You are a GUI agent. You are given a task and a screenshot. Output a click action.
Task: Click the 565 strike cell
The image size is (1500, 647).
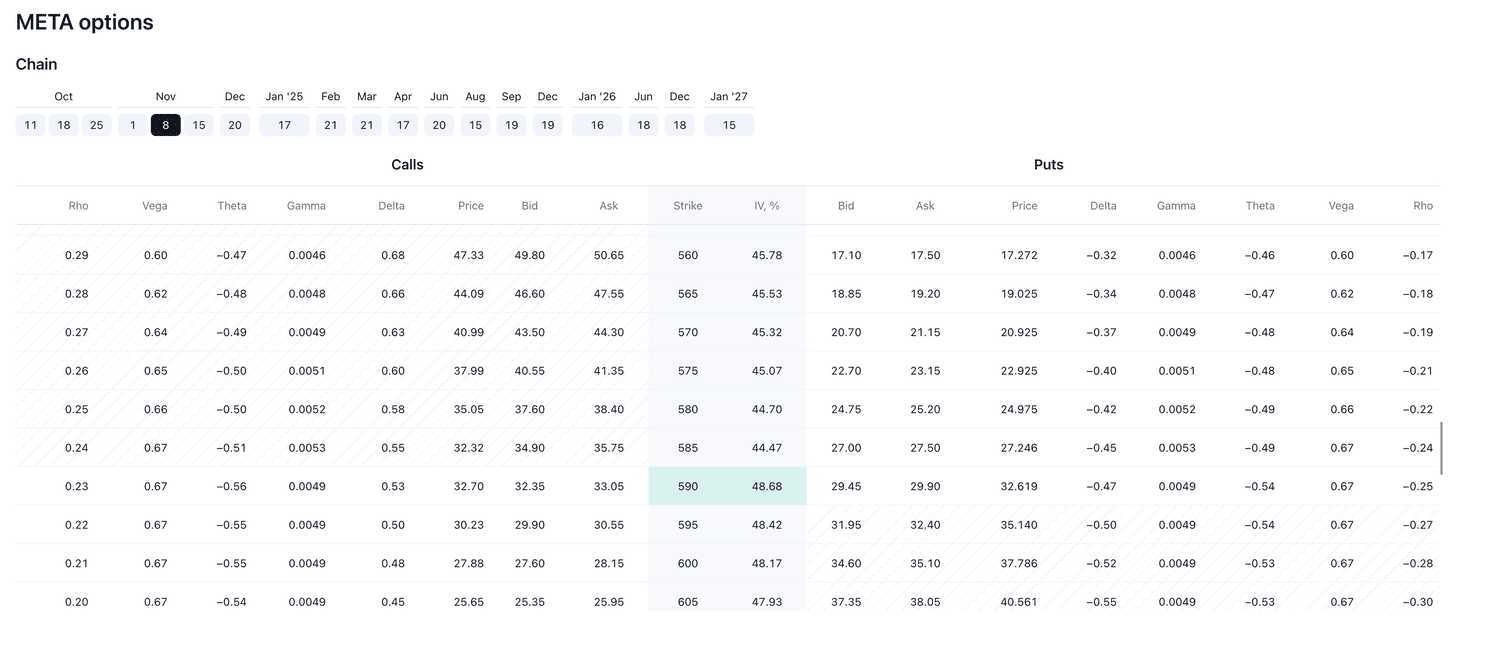pos(688,294)
